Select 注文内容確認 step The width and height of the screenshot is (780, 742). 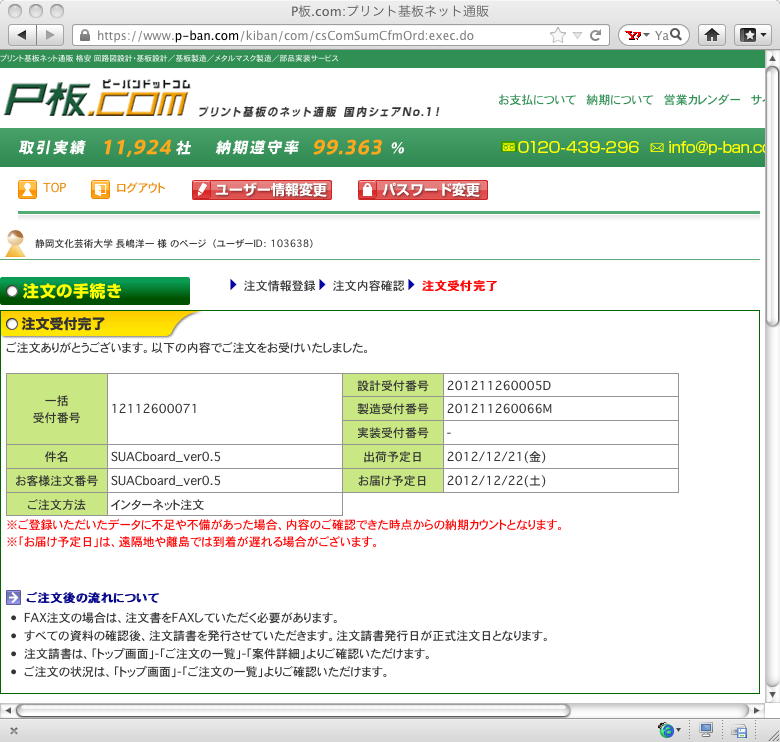pyautogui.click(x=368, y=286)
